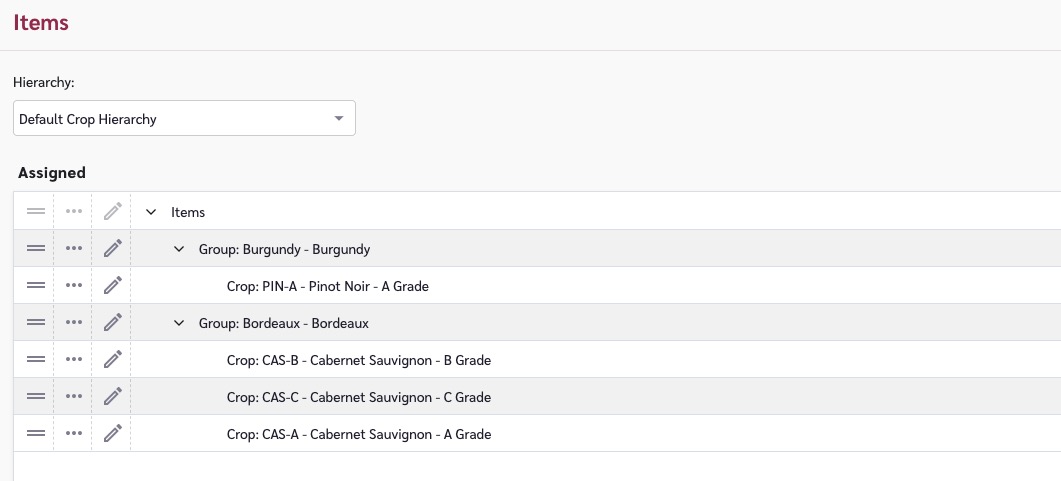The height and width of the screenshot is (481, 1061).
Task: Collapse the root Items tree node
Action: coord(152,212)
